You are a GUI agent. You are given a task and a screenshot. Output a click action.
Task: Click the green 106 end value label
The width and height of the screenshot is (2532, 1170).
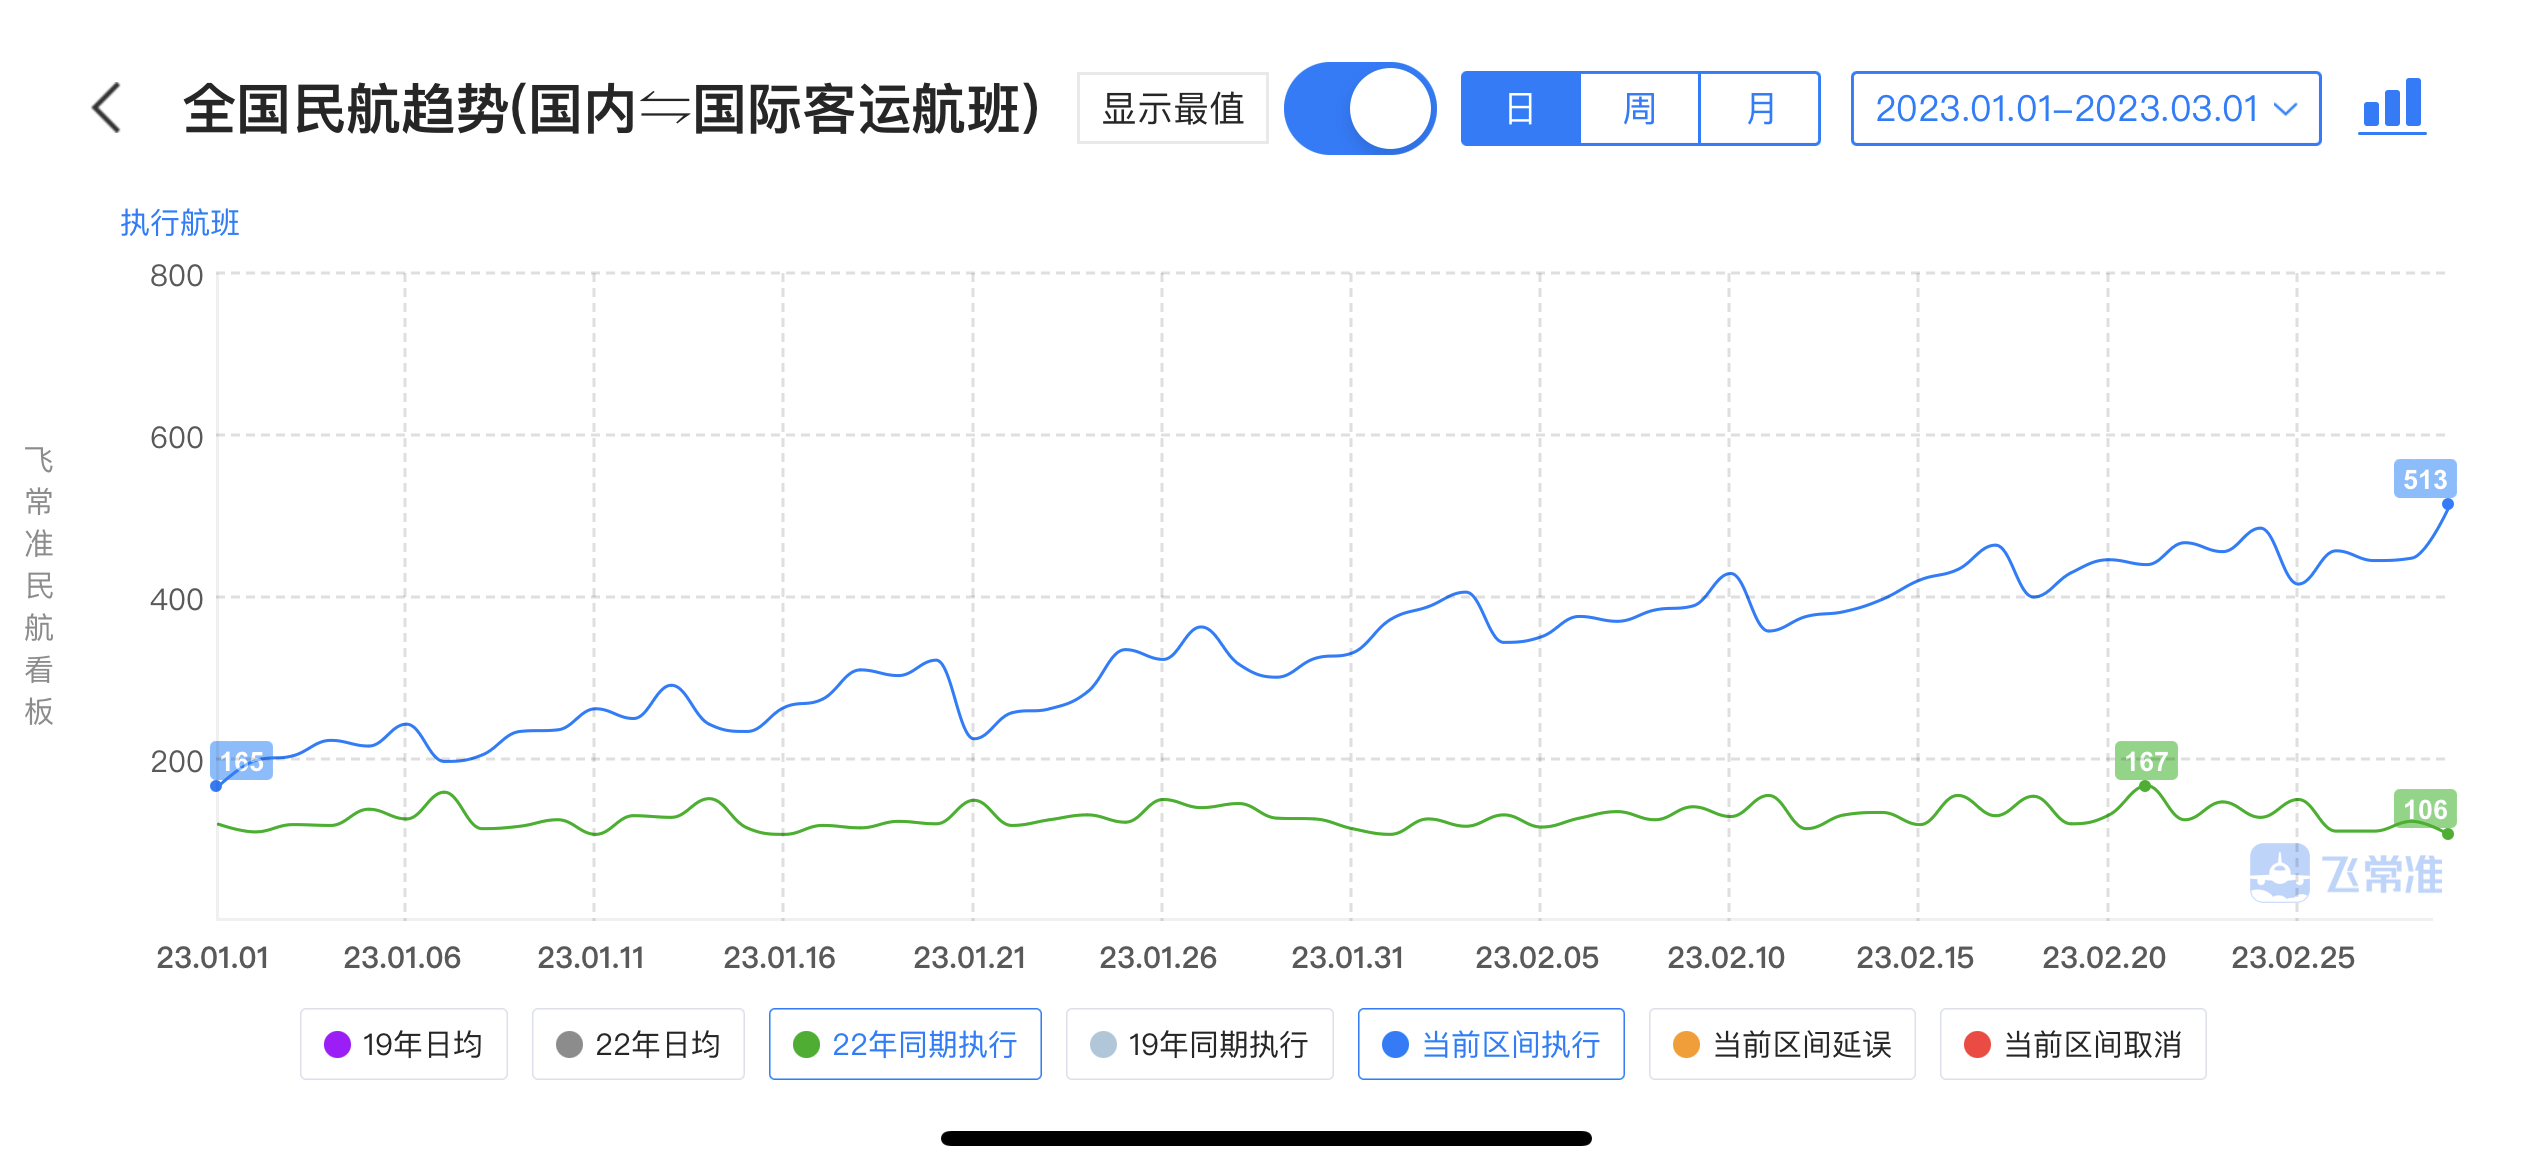point(2424,809)
